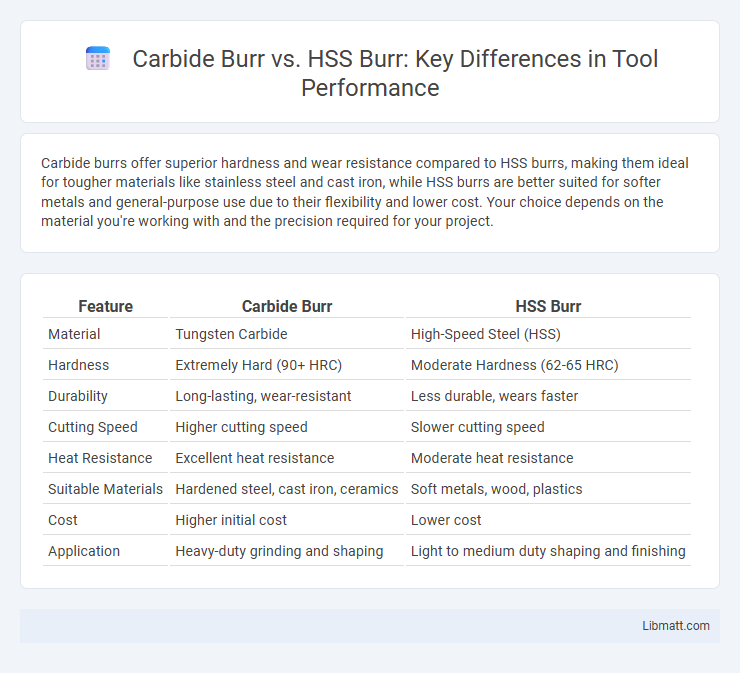Click the 'Application' row label
Viewport: 740px width, 673px height.
coord(84,551)
